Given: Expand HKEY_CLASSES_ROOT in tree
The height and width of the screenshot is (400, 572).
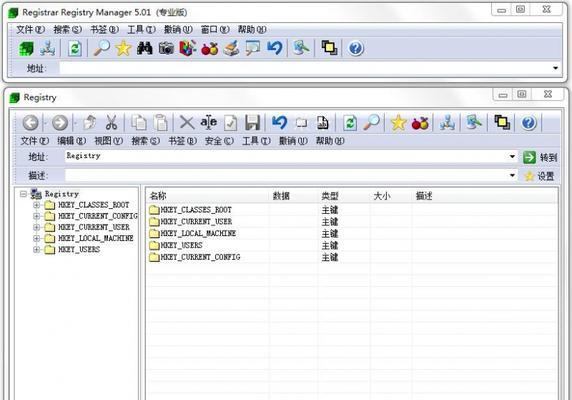Looking at the screenshot, I should pyautogui.click(x=36, y=205).
